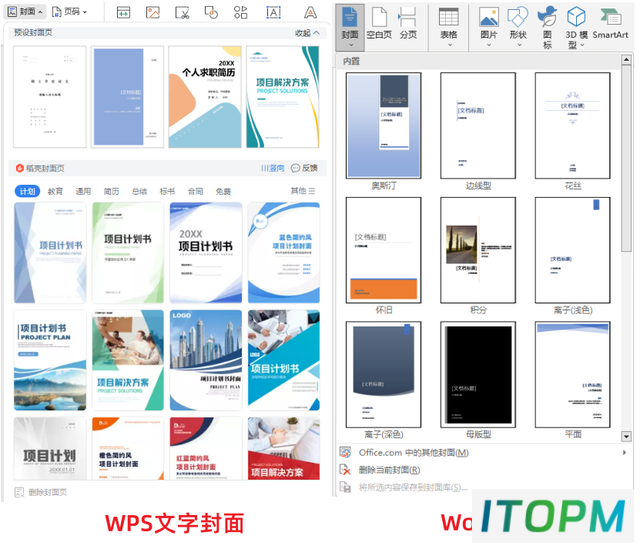Click the WPS insert picture icon
The image size is (640, 549).
pos(153,12)
